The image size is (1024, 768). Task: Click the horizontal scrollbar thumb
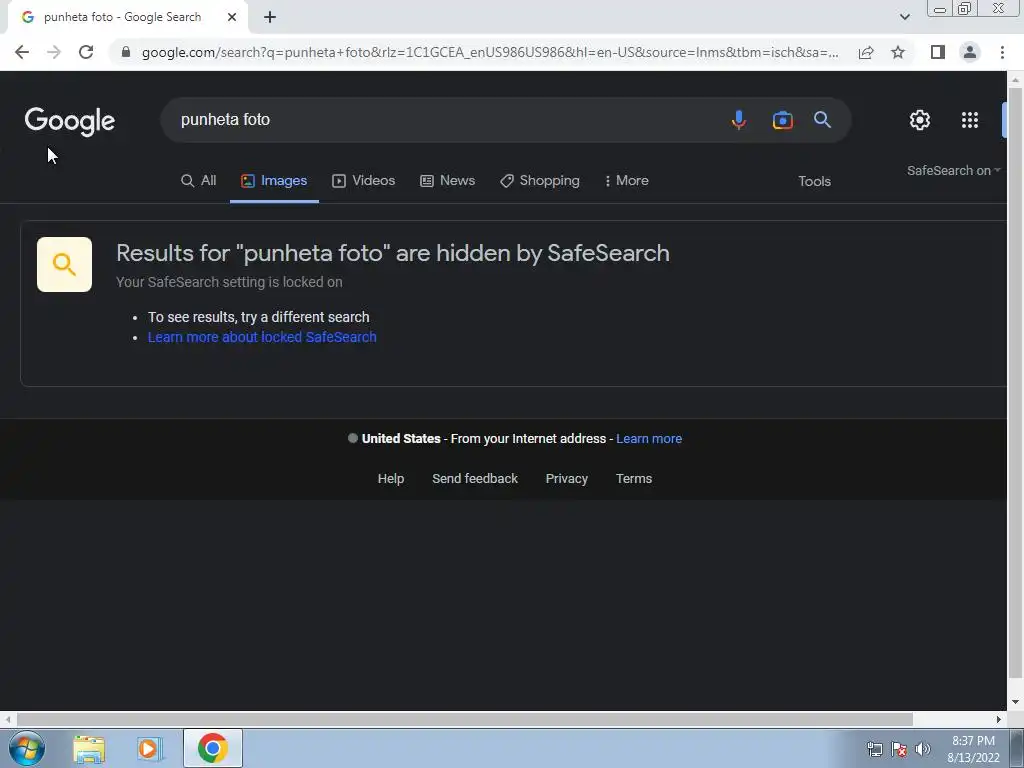pyautogui.click(x=464, y=719)
